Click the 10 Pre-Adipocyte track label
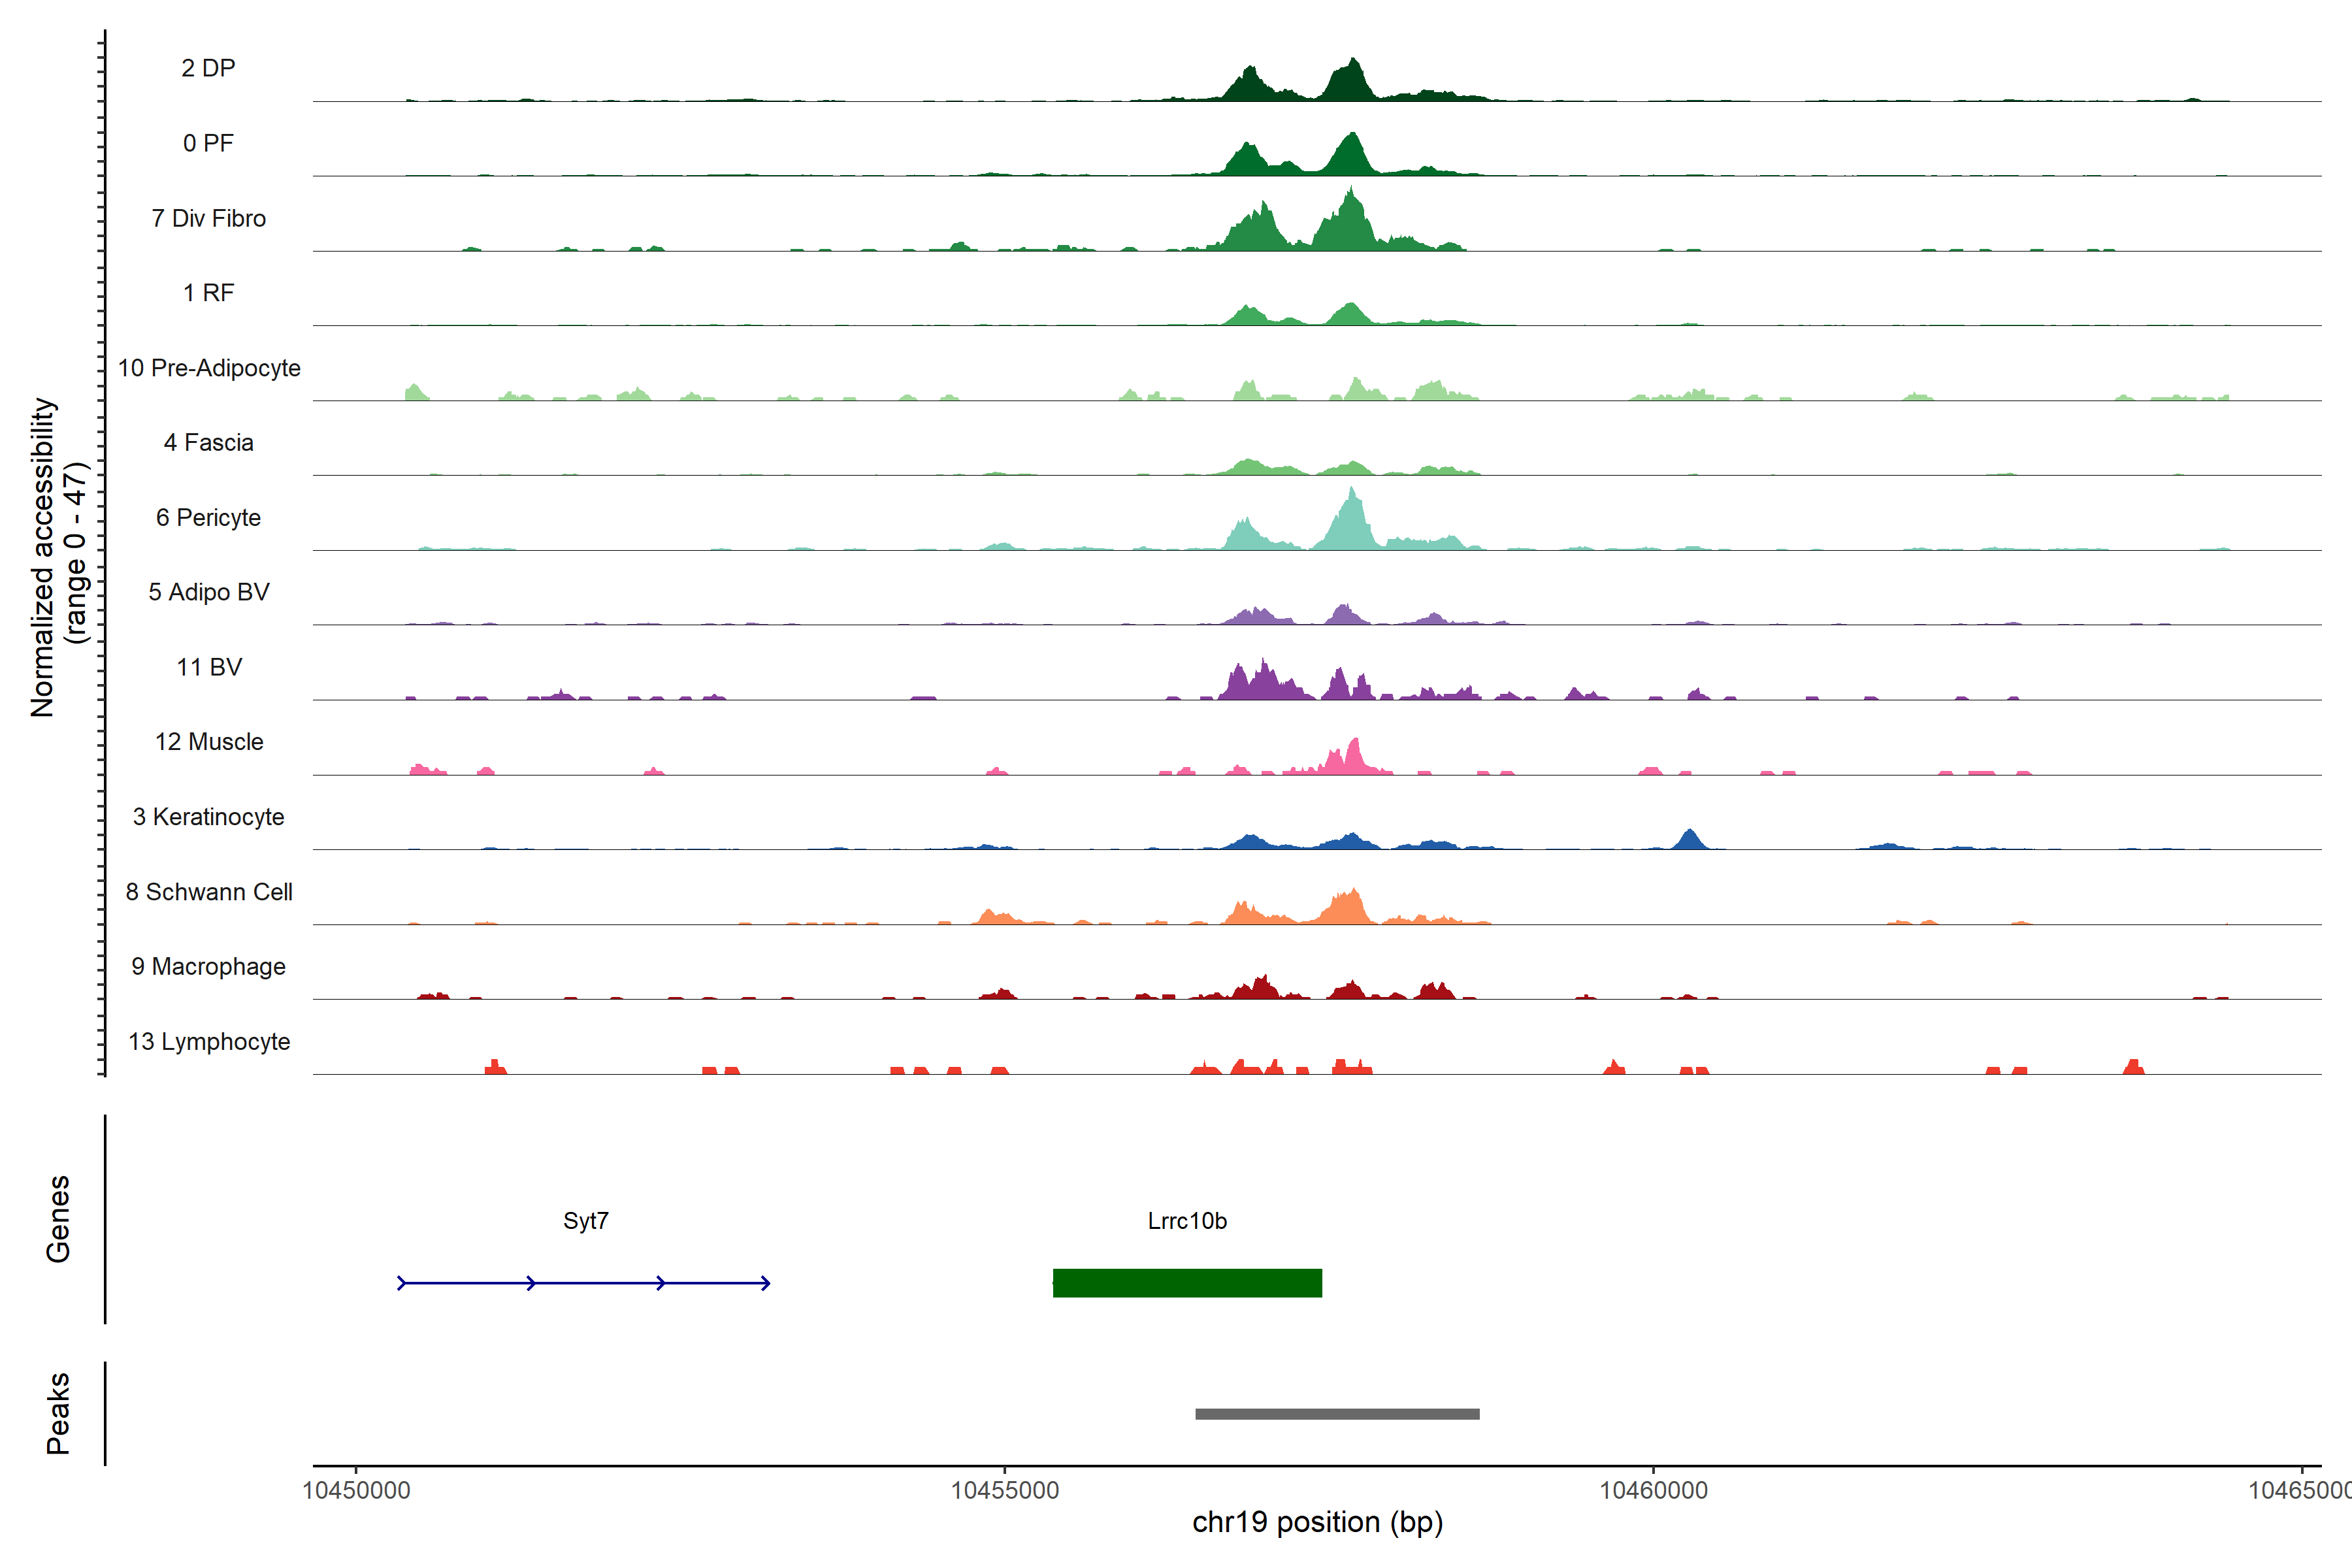 click(x=208, y=368)
